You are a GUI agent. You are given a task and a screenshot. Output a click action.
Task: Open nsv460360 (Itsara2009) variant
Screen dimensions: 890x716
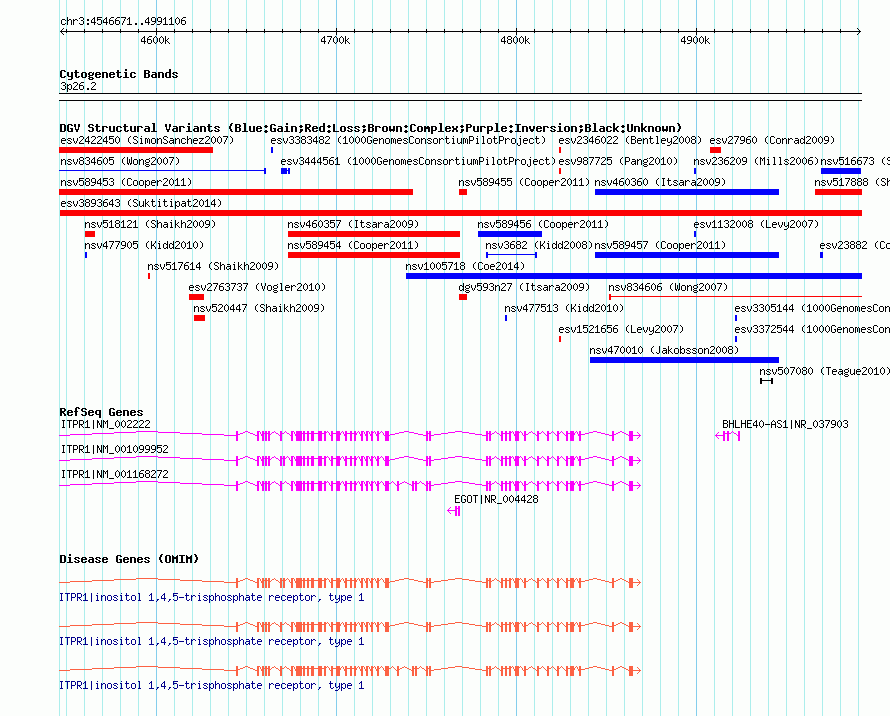coord(660,182)
